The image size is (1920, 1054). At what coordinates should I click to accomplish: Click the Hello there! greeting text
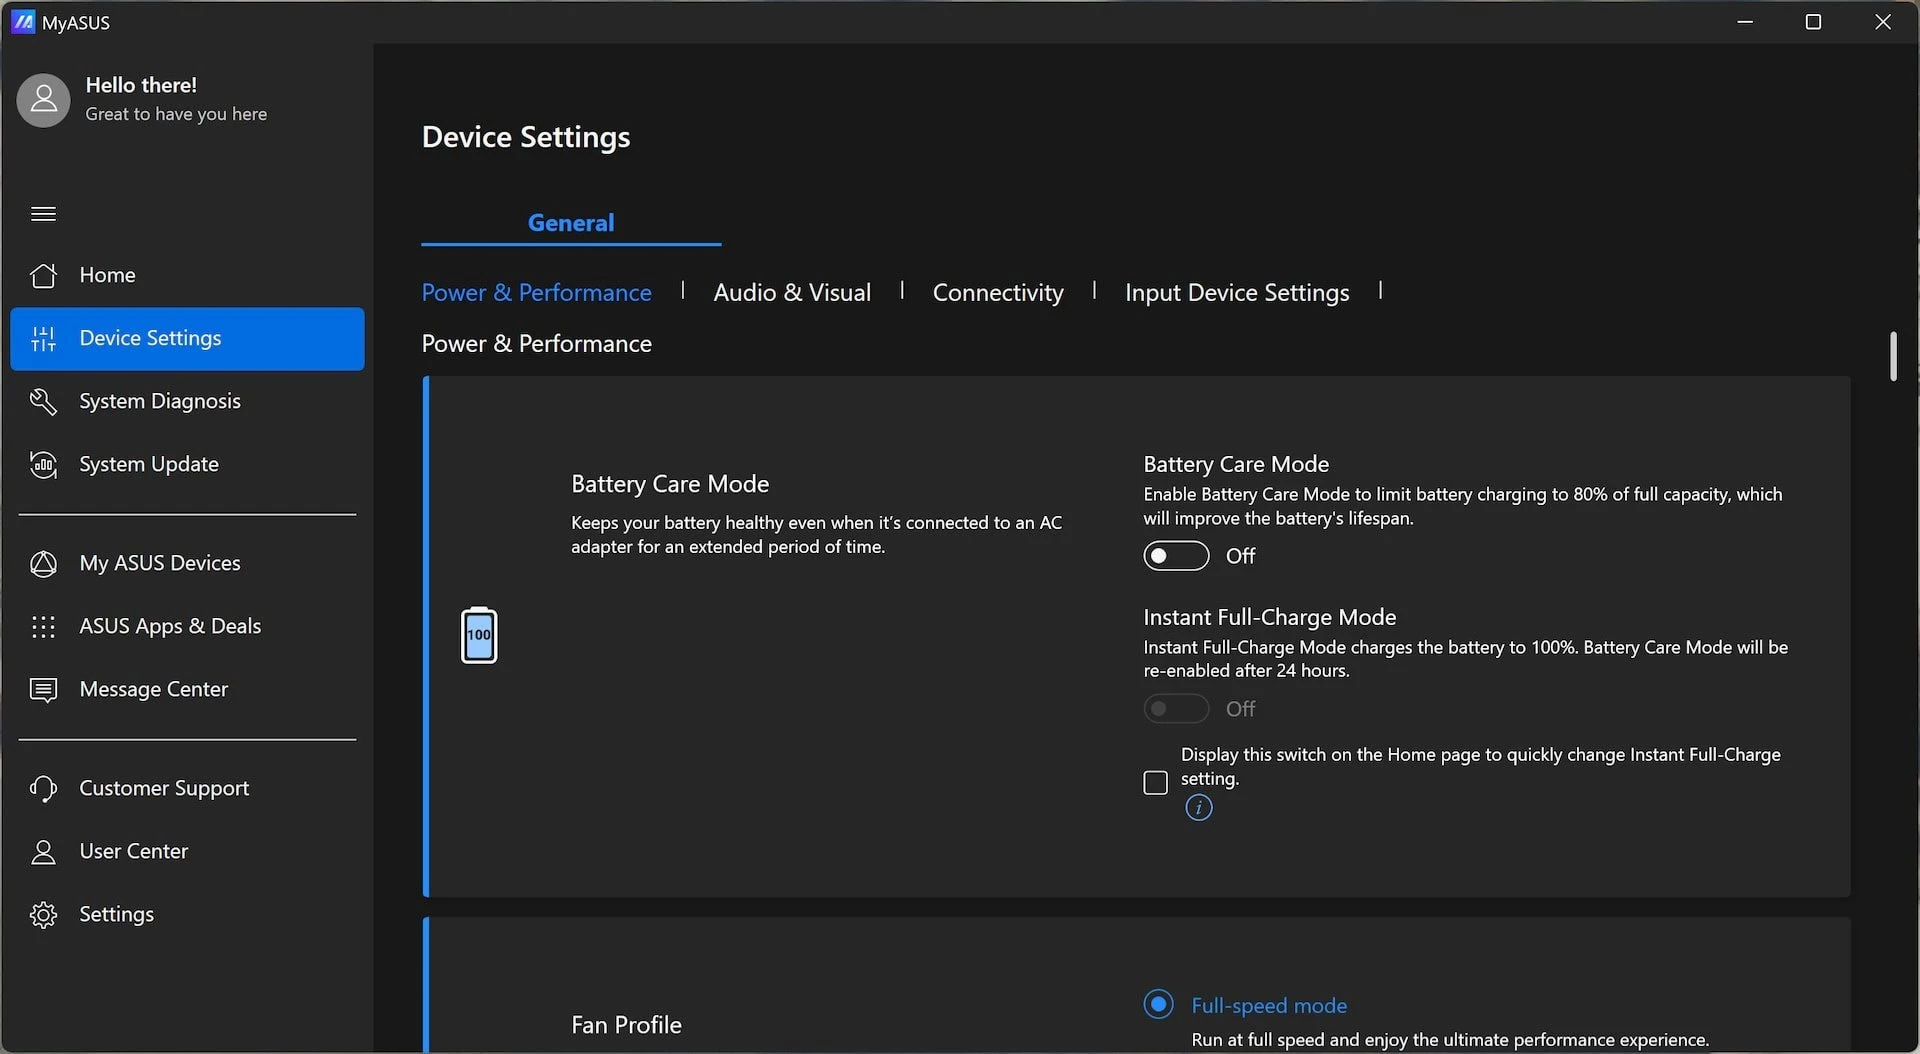pos(141,85)
